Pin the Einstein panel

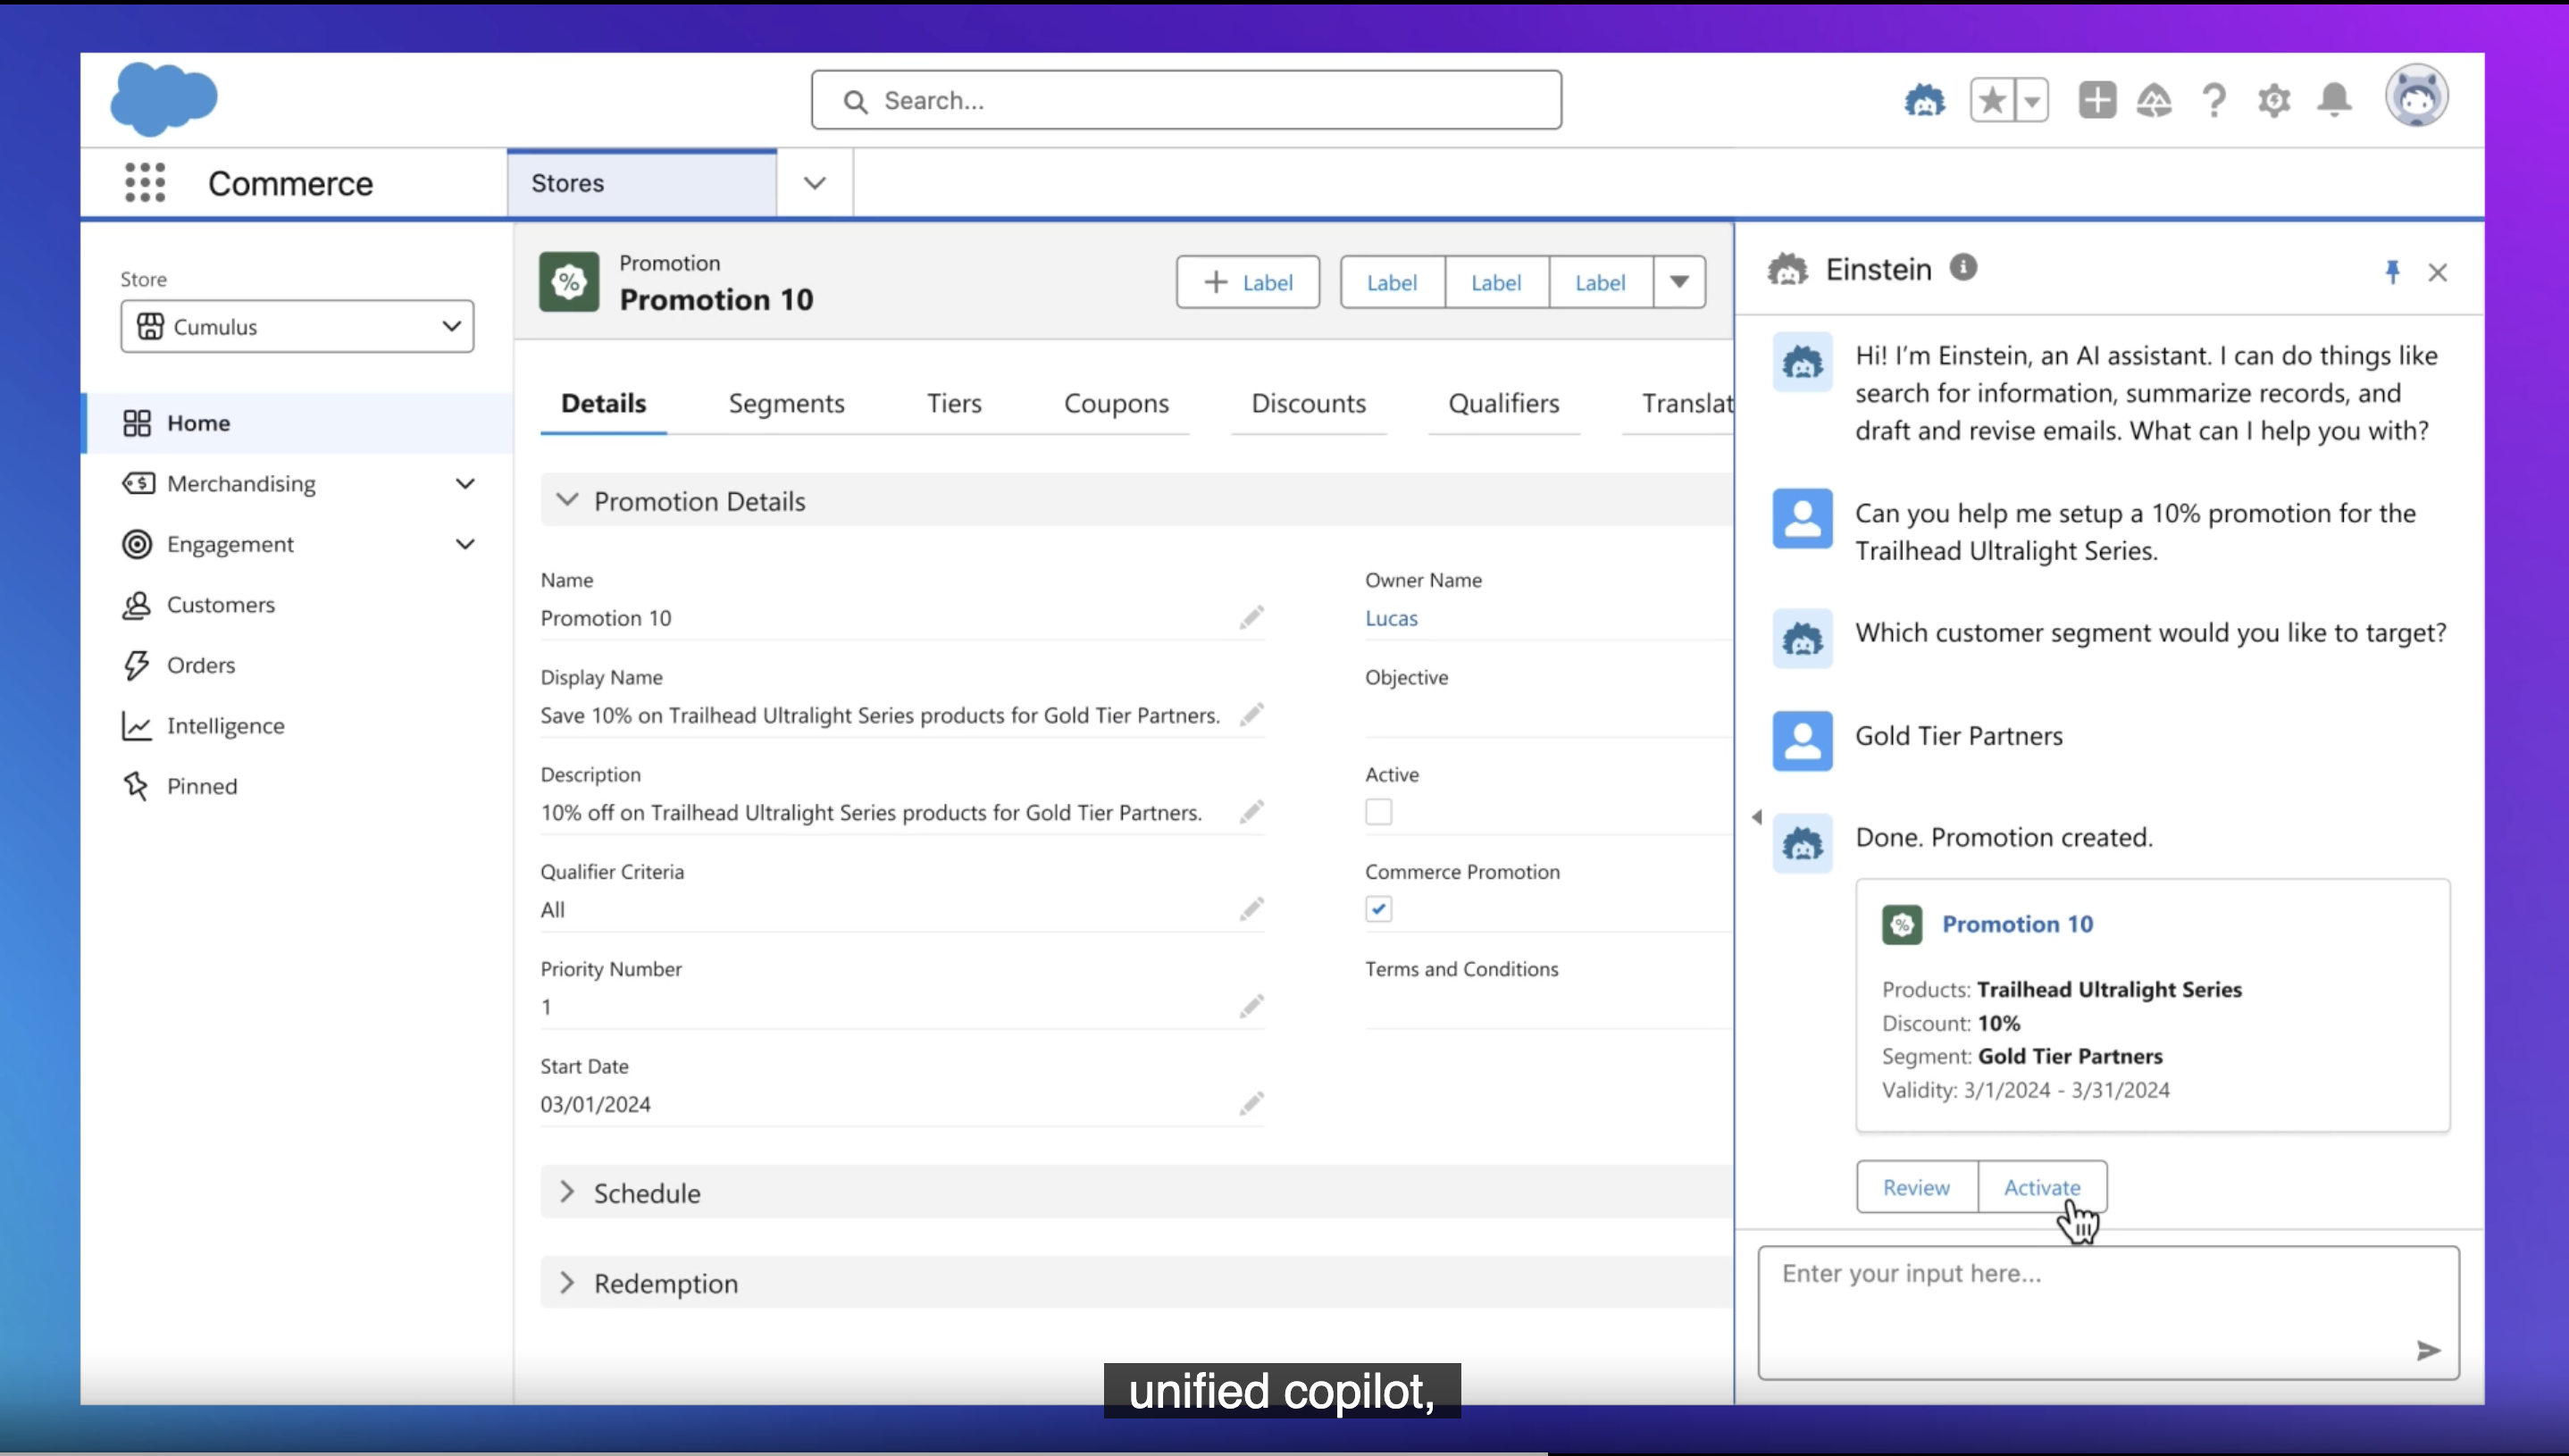(2392, 272)
